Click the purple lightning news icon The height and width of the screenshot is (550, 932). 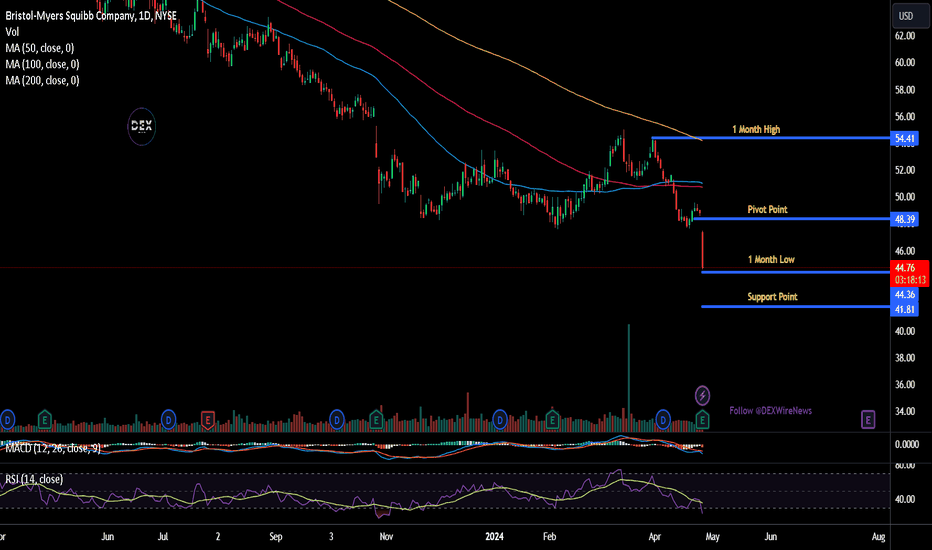tap(702, 395)
